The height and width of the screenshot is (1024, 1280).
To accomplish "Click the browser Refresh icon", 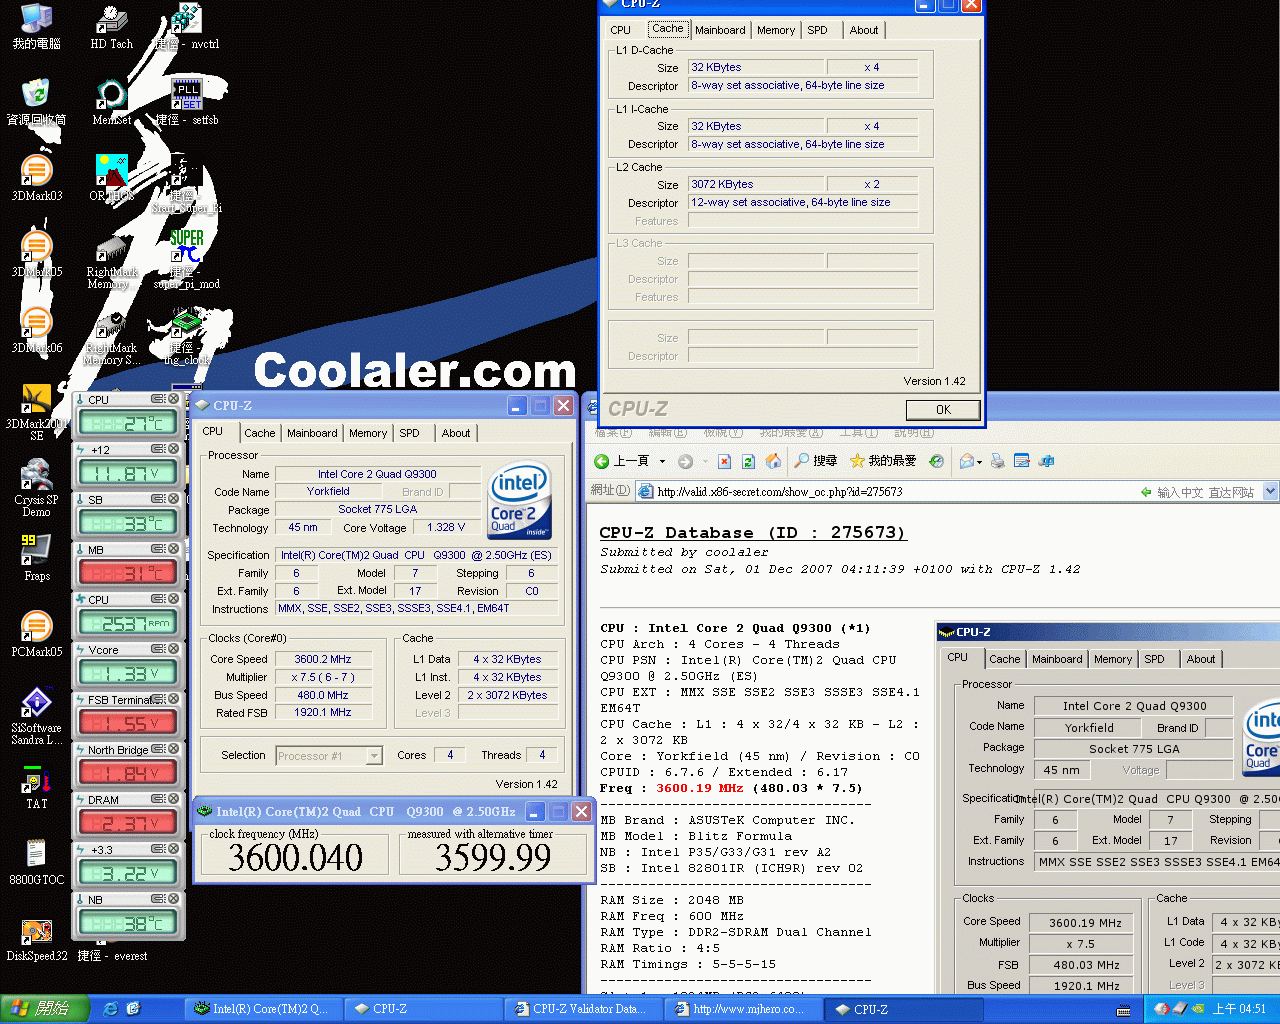I will tap(748, 461).
